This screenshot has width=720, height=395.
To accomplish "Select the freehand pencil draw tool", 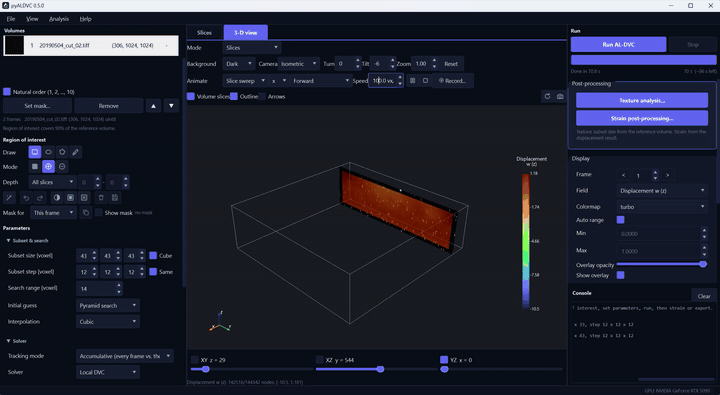I will point(76,152).
